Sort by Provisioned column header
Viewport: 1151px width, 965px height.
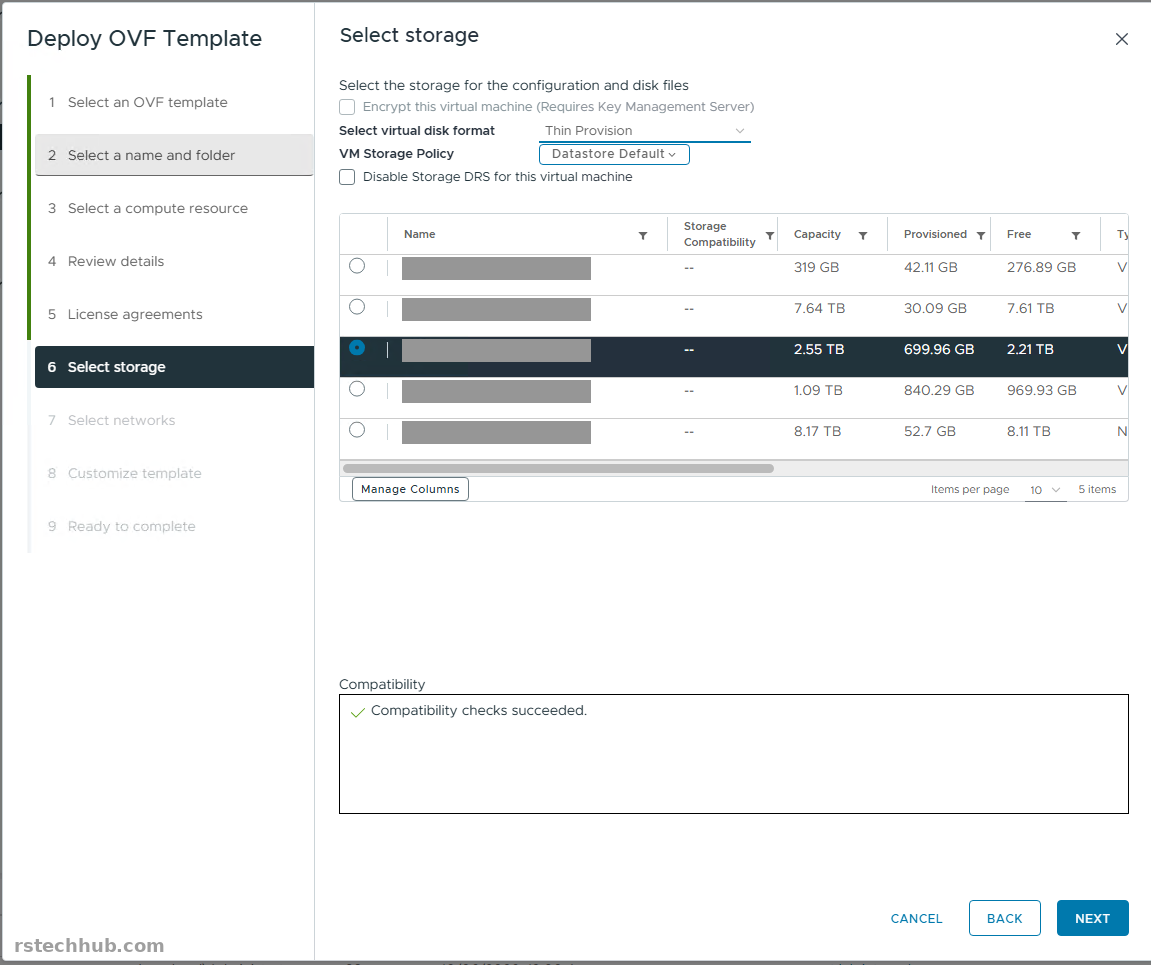(935, 234)
